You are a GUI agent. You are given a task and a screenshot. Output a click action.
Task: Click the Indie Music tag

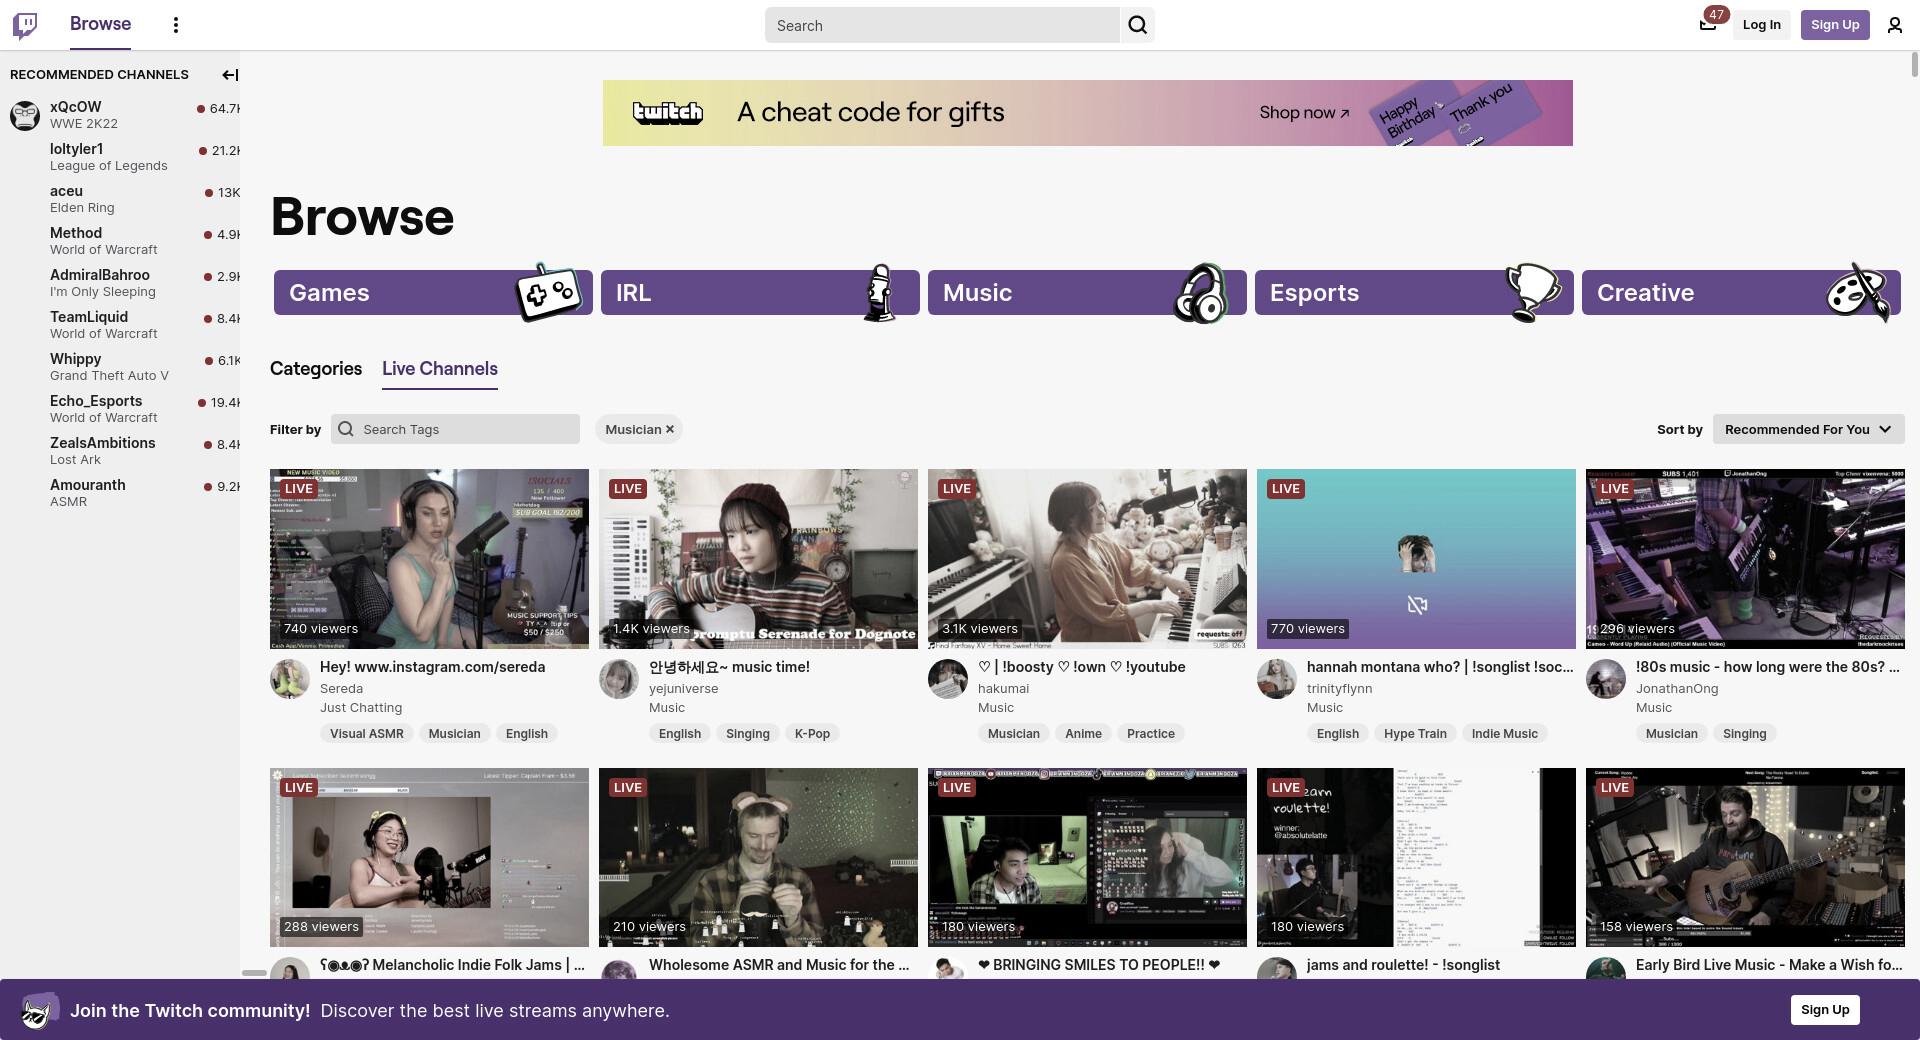pos(1505,733)
